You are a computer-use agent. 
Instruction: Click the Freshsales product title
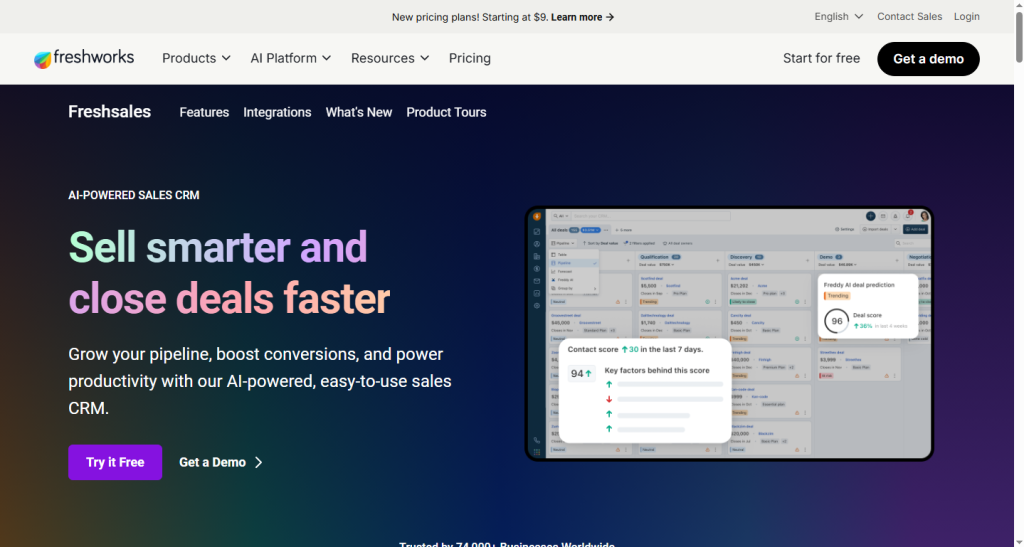[110, 112]
